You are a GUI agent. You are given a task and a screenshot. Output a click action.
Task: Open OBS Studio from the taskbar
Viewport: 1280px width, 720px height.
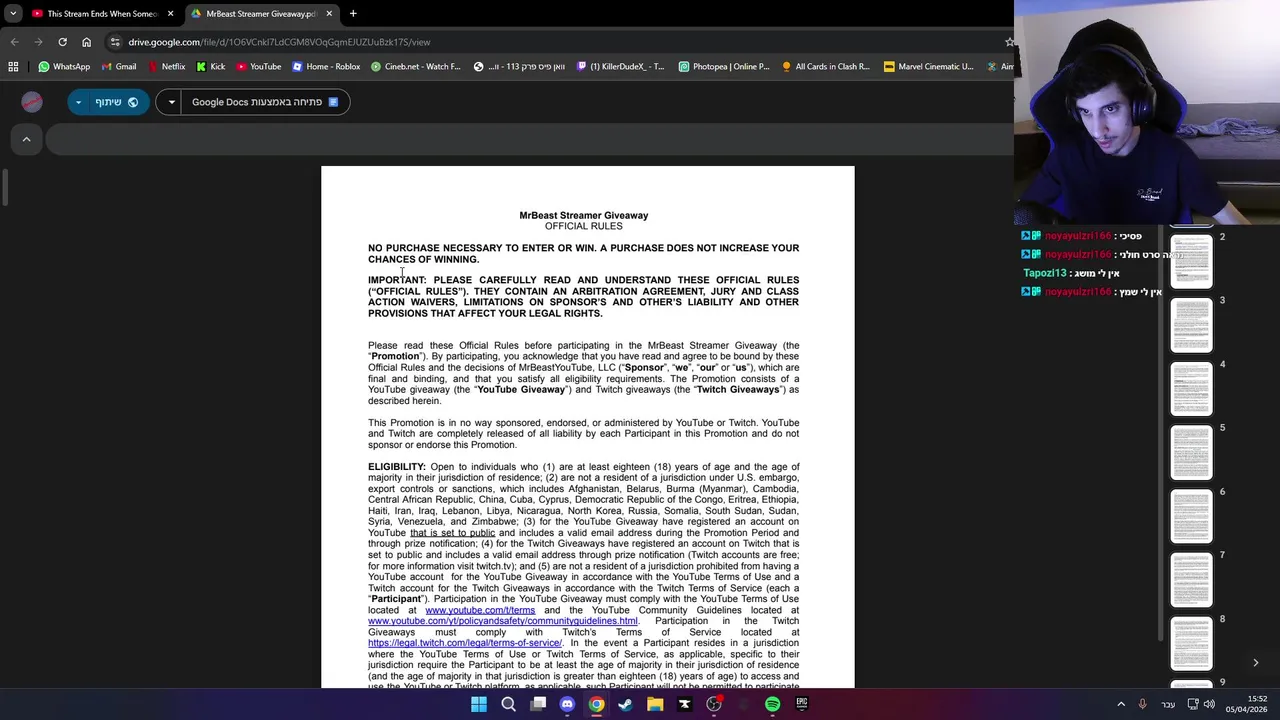[714, 704]
